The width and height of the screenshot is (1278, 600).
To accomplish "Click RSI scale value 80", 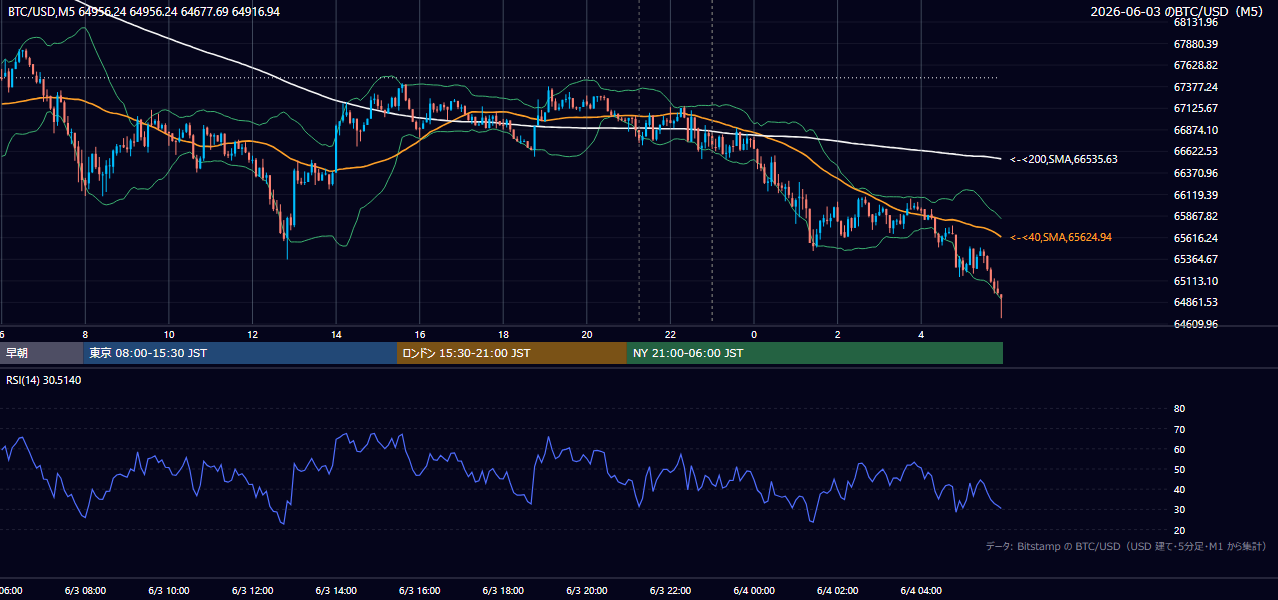I will pyautogui.click(x=1179, y=409).
